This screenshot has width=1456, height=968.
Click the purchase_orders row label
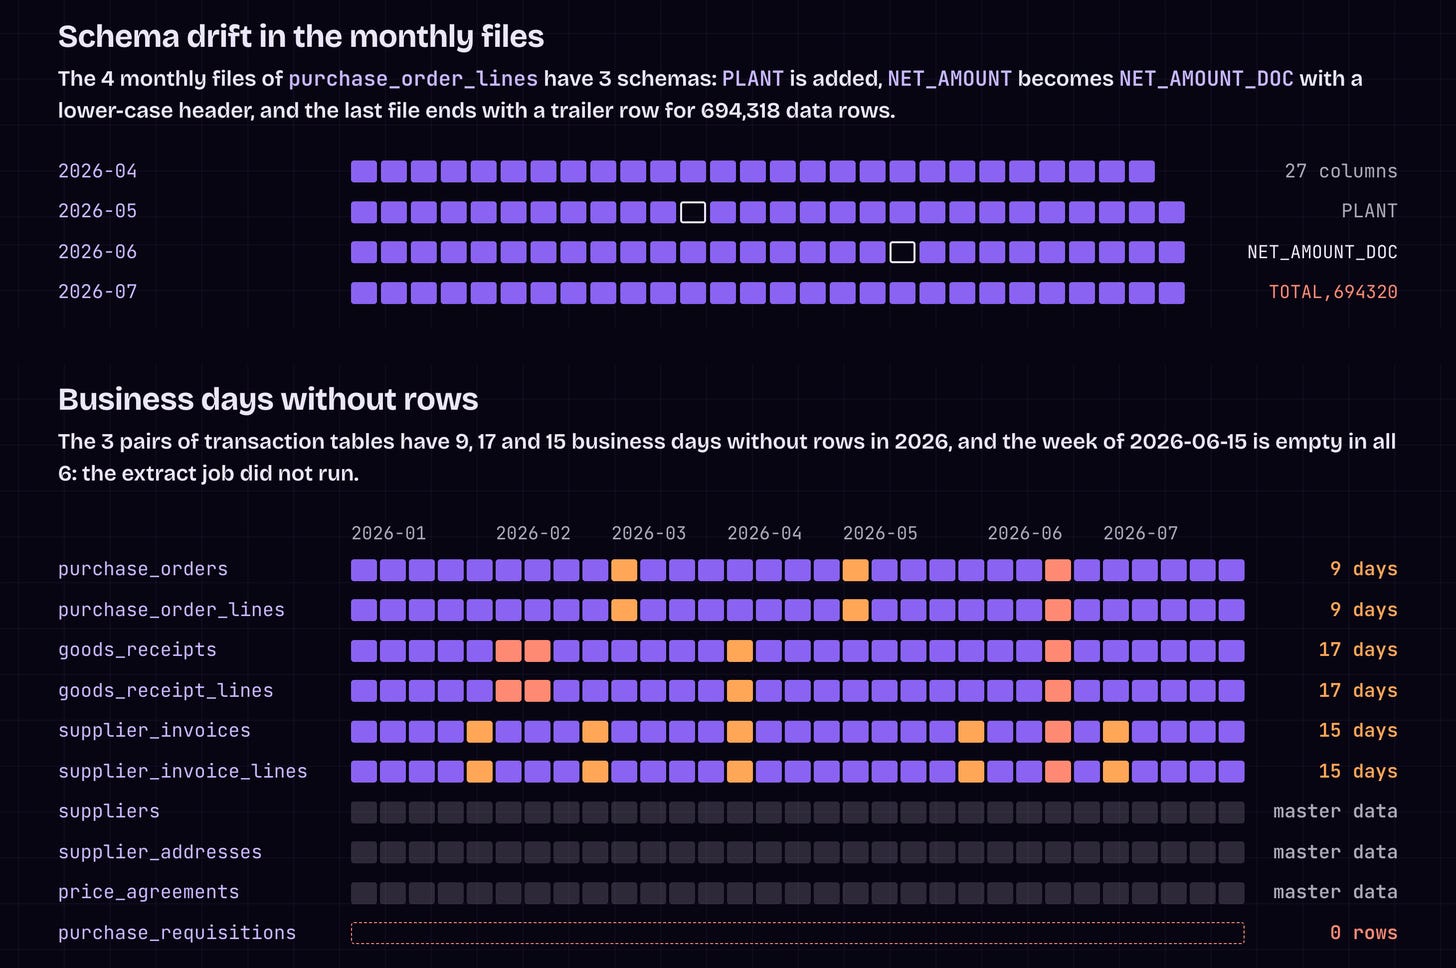coord(143,569)
